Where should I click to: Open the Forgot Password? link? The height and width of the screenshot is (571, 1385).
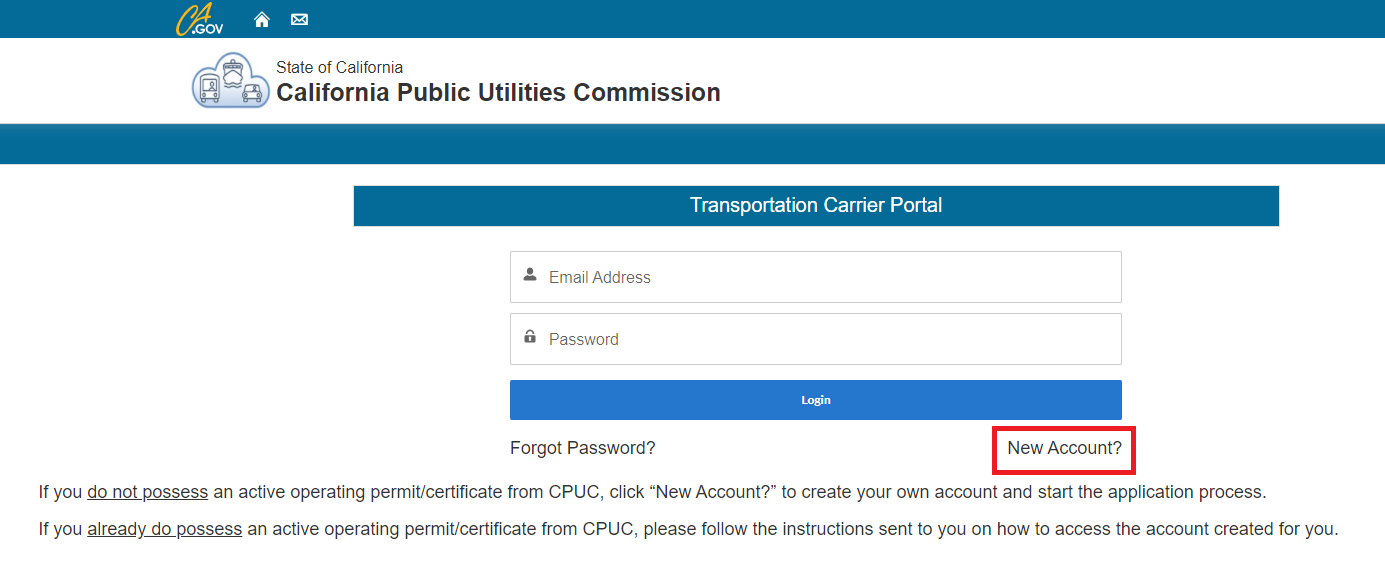(582, 448)
